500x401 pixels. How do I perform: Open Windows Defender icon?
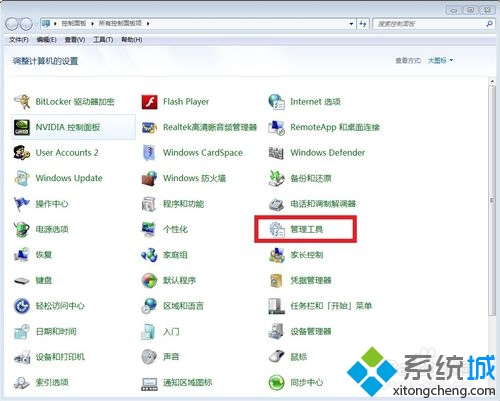(x=277, y=153)
